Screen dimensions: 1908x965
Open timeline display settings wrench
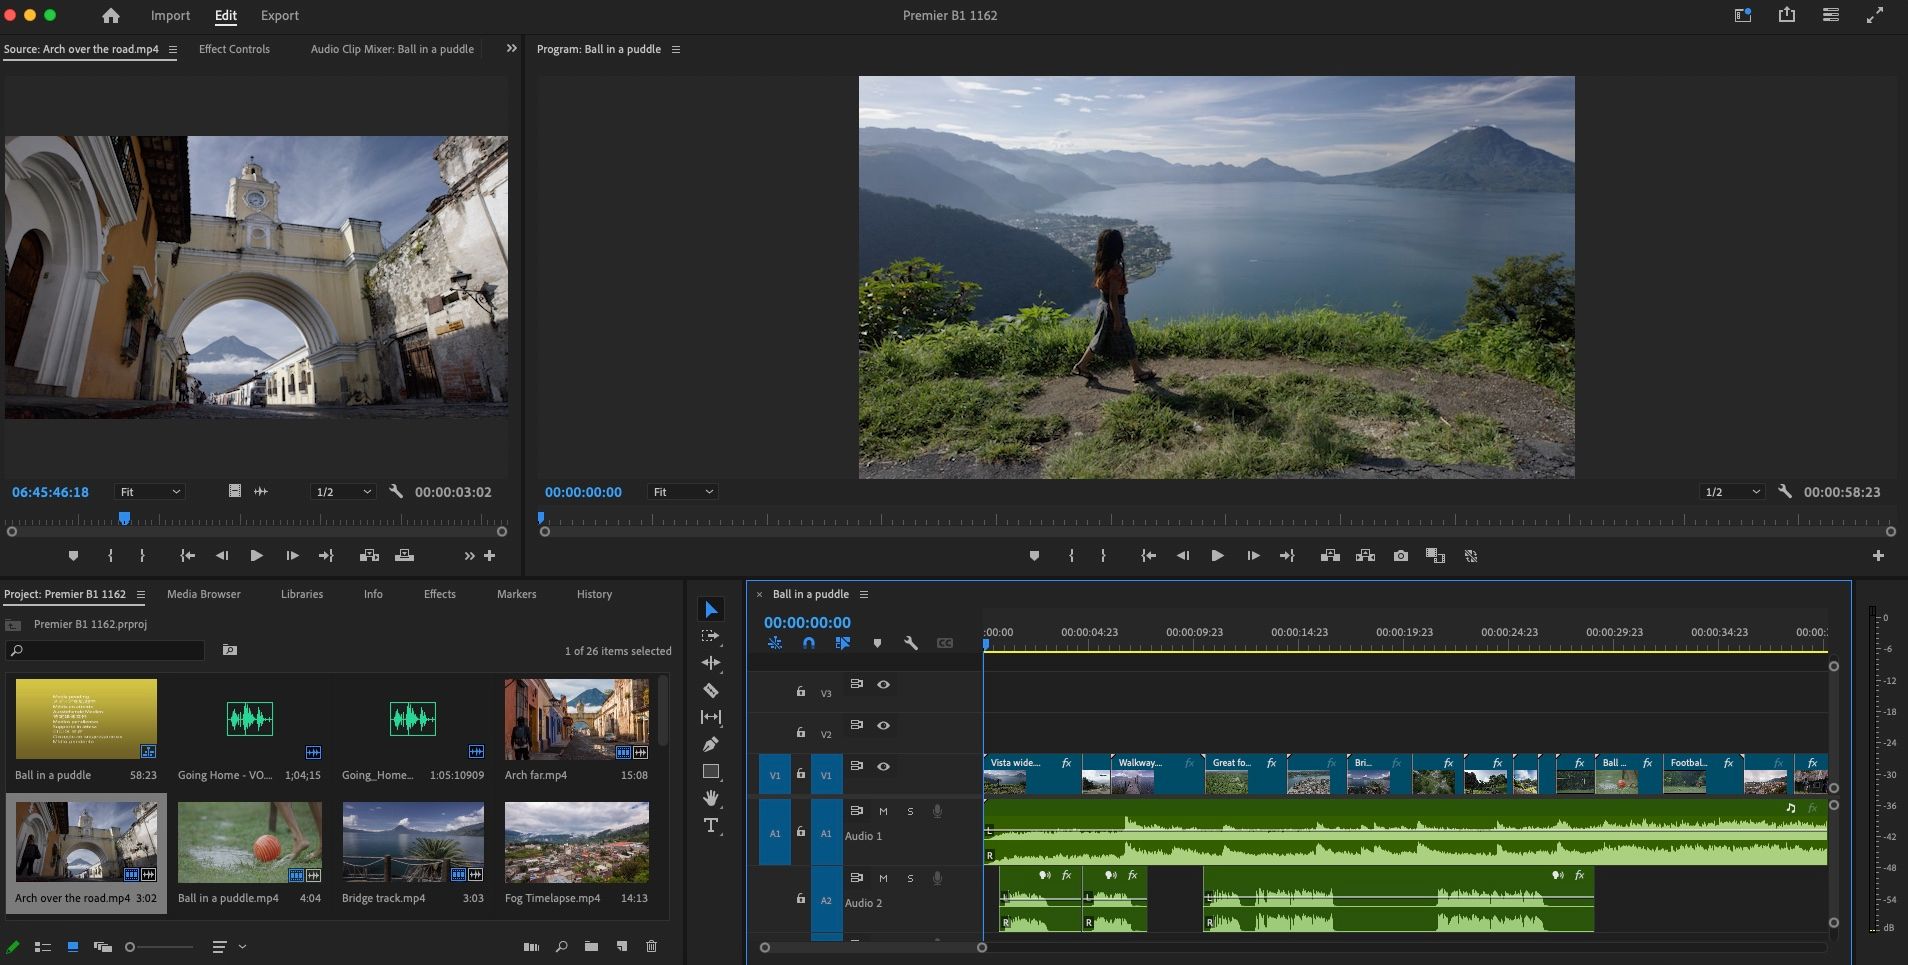click(x=911, y=643)
